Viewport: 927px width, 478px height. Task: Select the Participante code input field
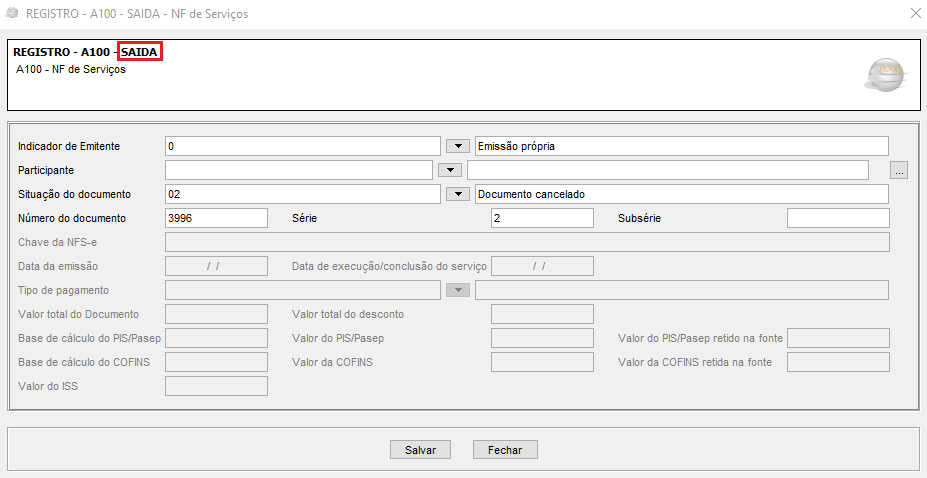point(299,170)
